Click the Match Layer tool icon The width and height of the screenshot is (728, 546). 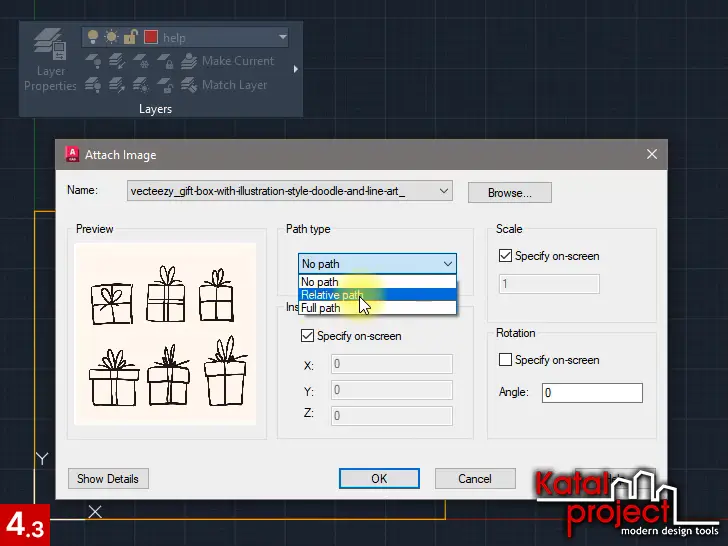coord(189,85)
